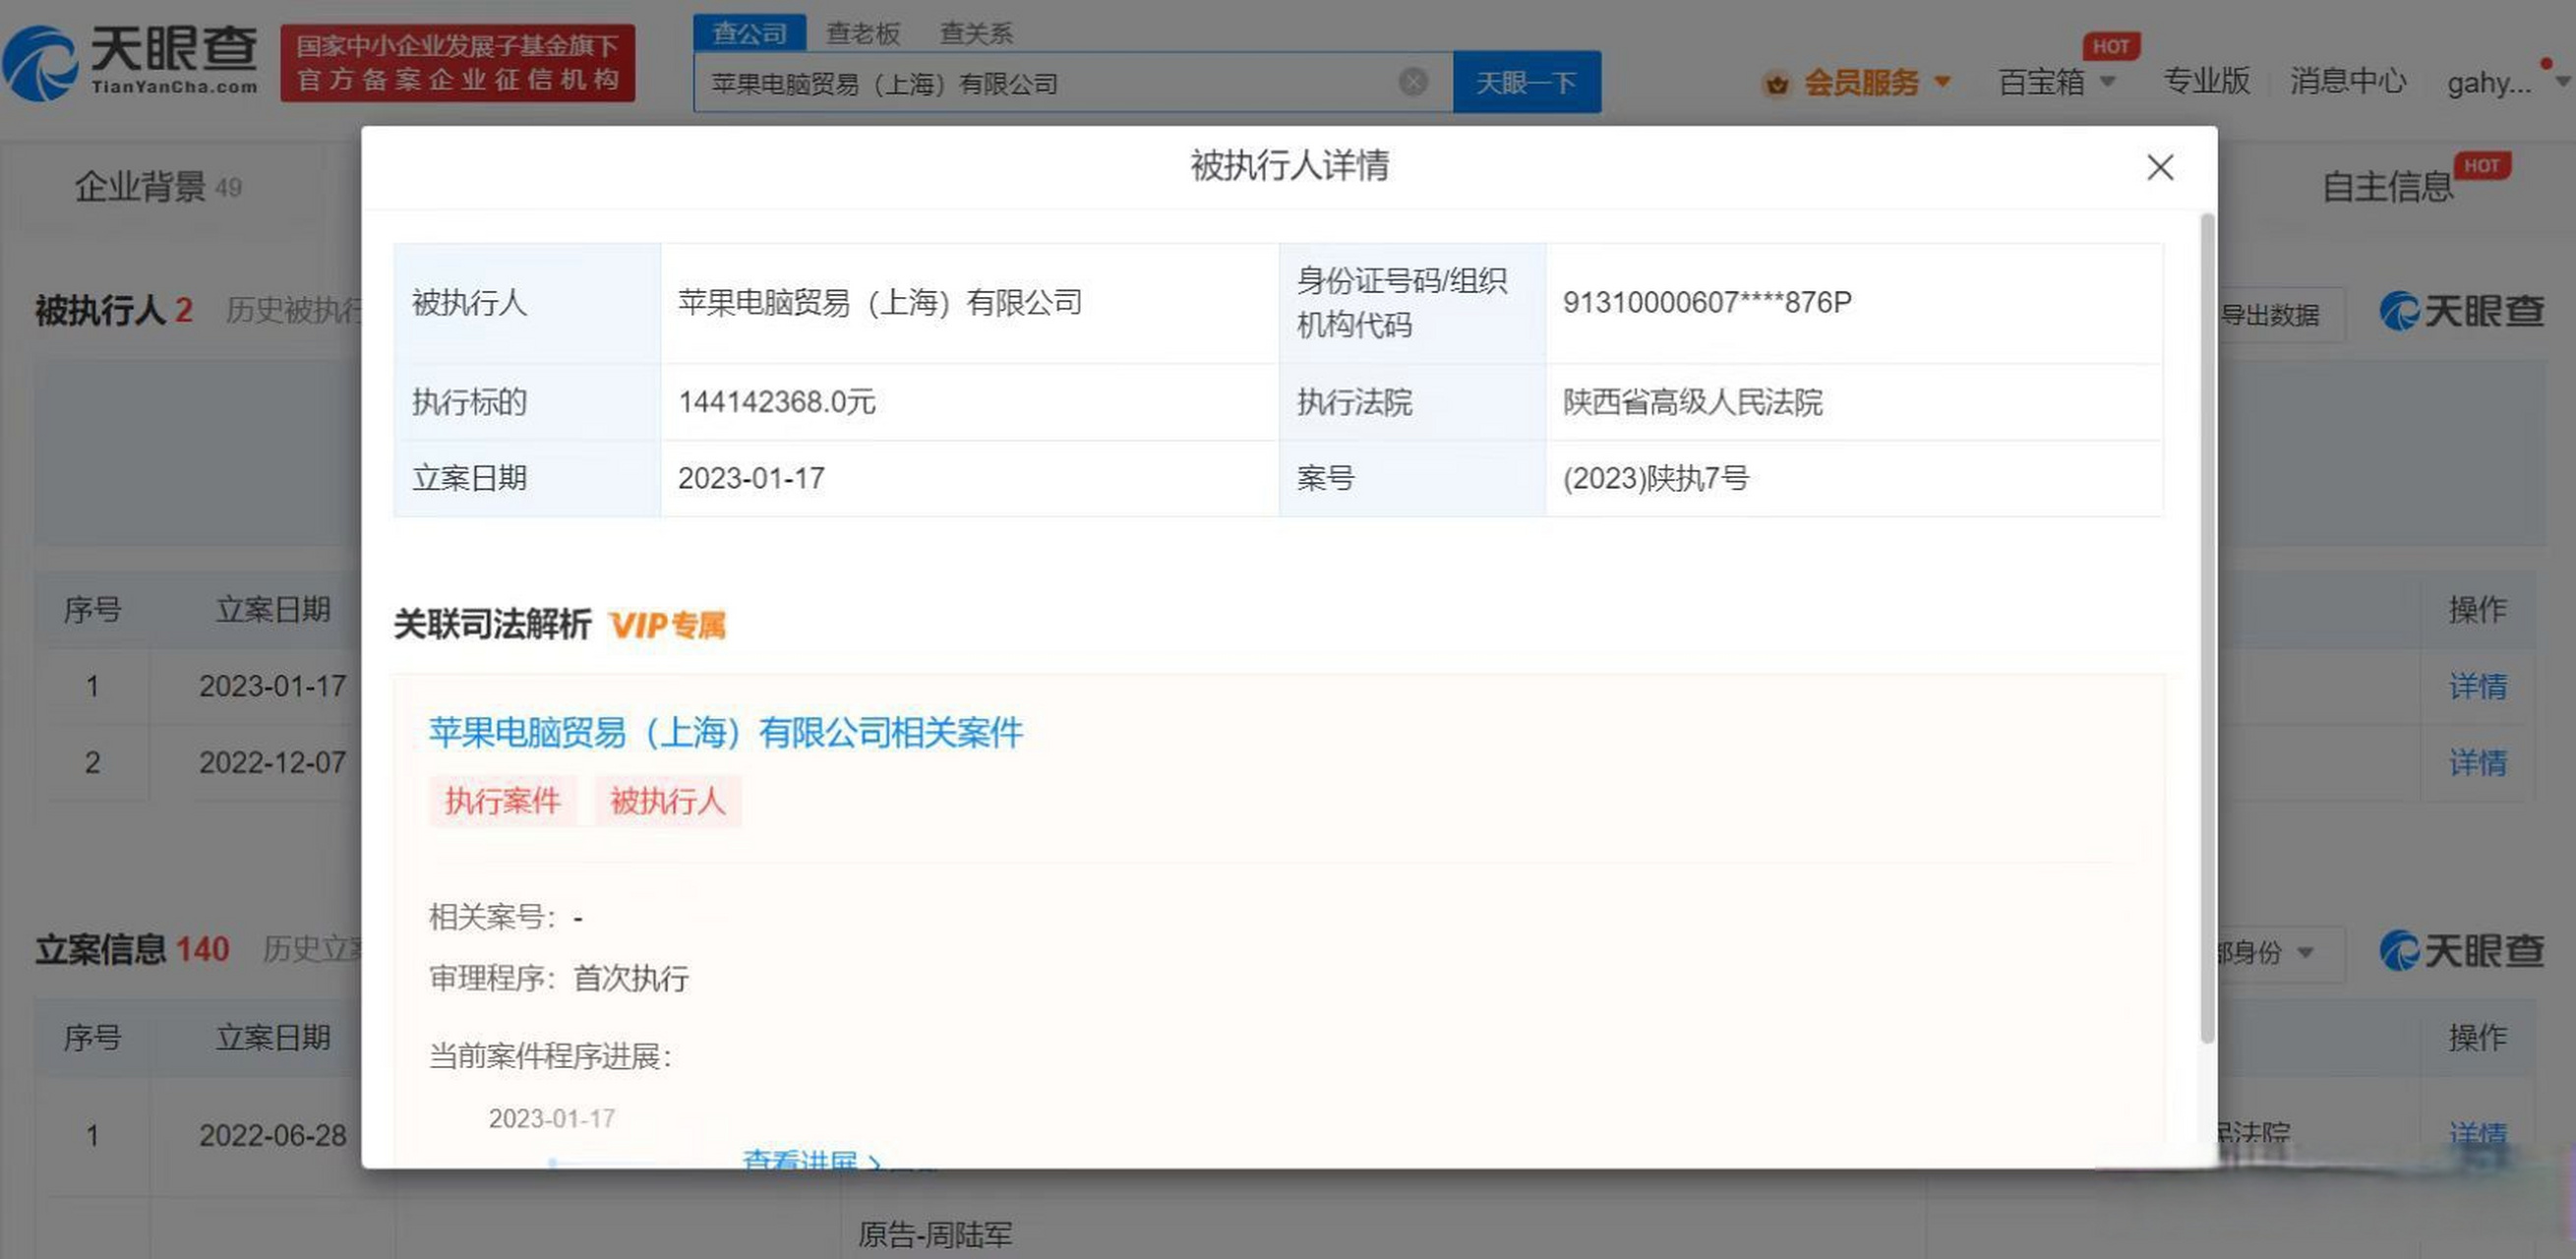
Task: Click the VIP专属 badge
Action: (x=667, y=625)
